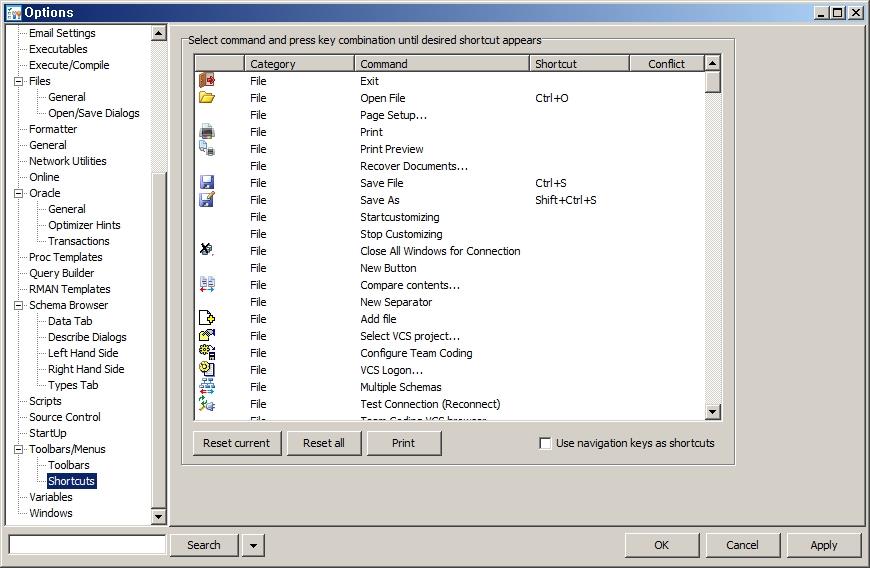The width and height of the screenshot is (870, 568).
Task: Open the dropdown arrow beside Search
Action: (253, 545)
